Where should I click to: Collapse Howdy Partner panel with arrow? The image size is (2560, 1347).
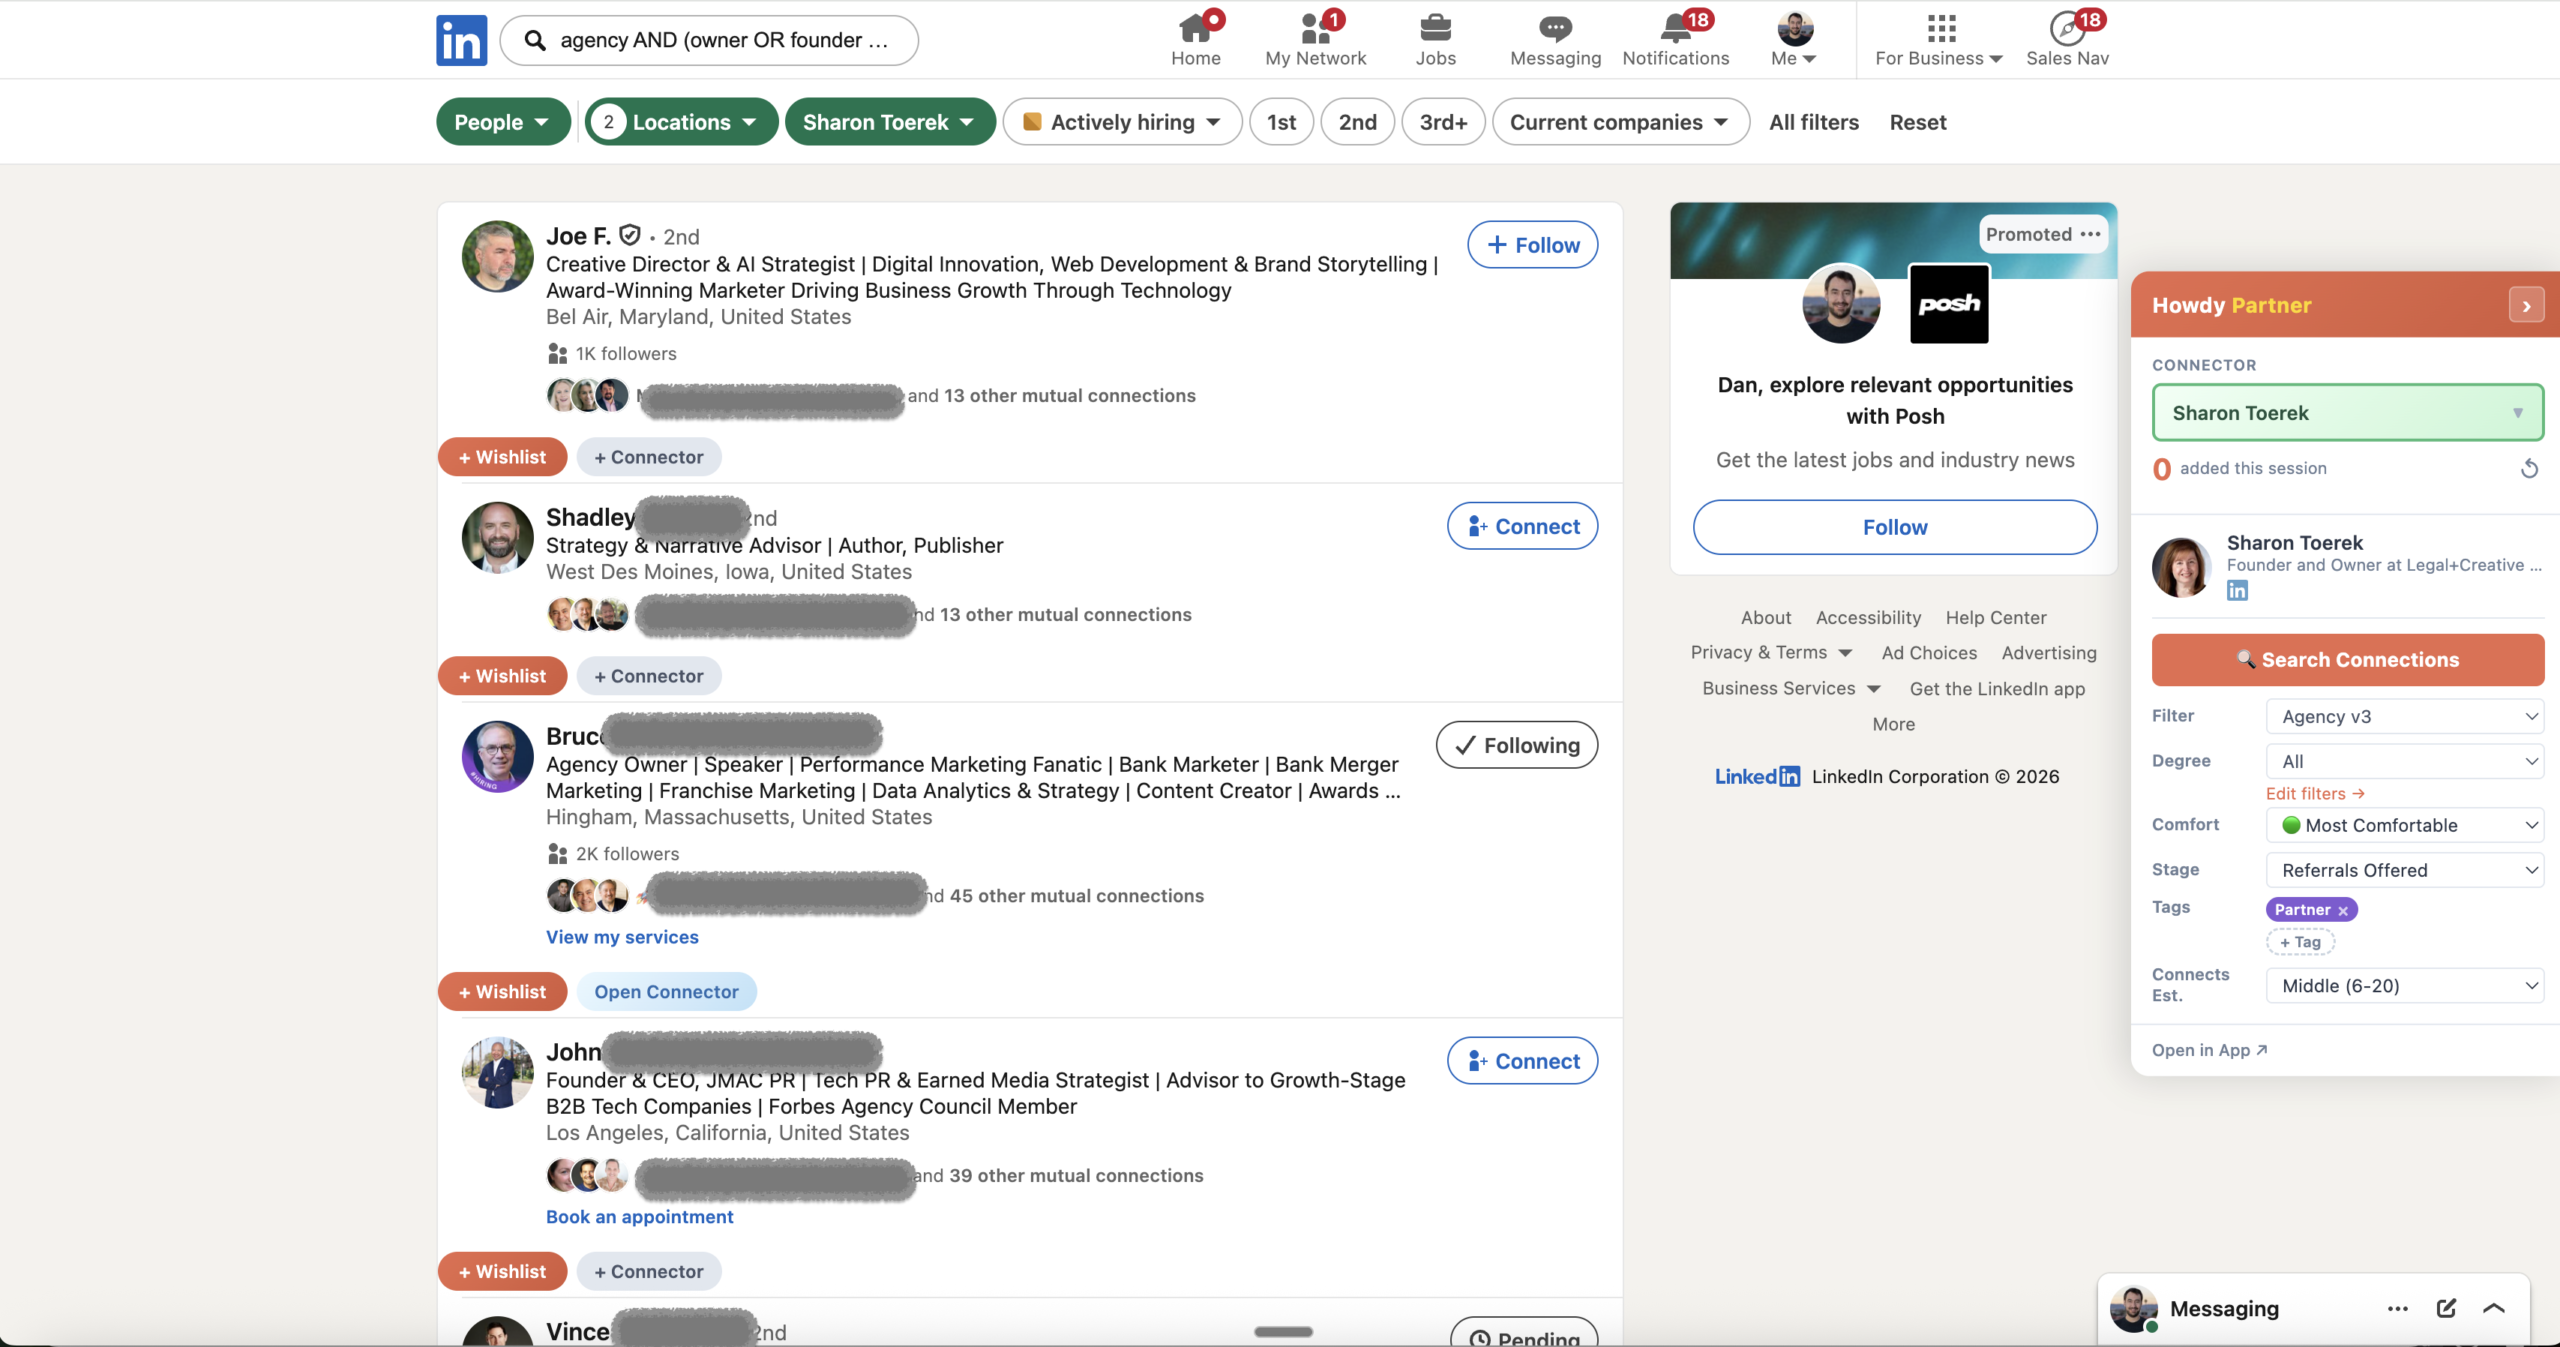point(2526,306)
